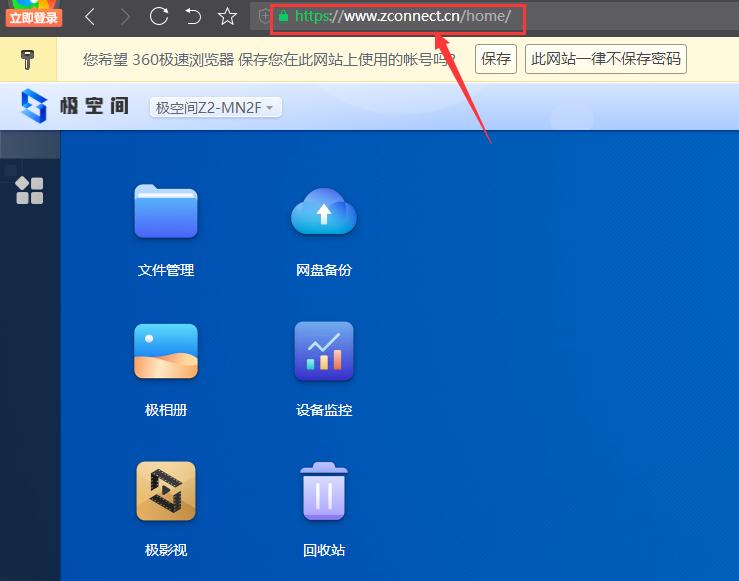Open the 设备监控 device monitor app
The width and height of the screenshot is (739, 581).
(x=324, y=351)
